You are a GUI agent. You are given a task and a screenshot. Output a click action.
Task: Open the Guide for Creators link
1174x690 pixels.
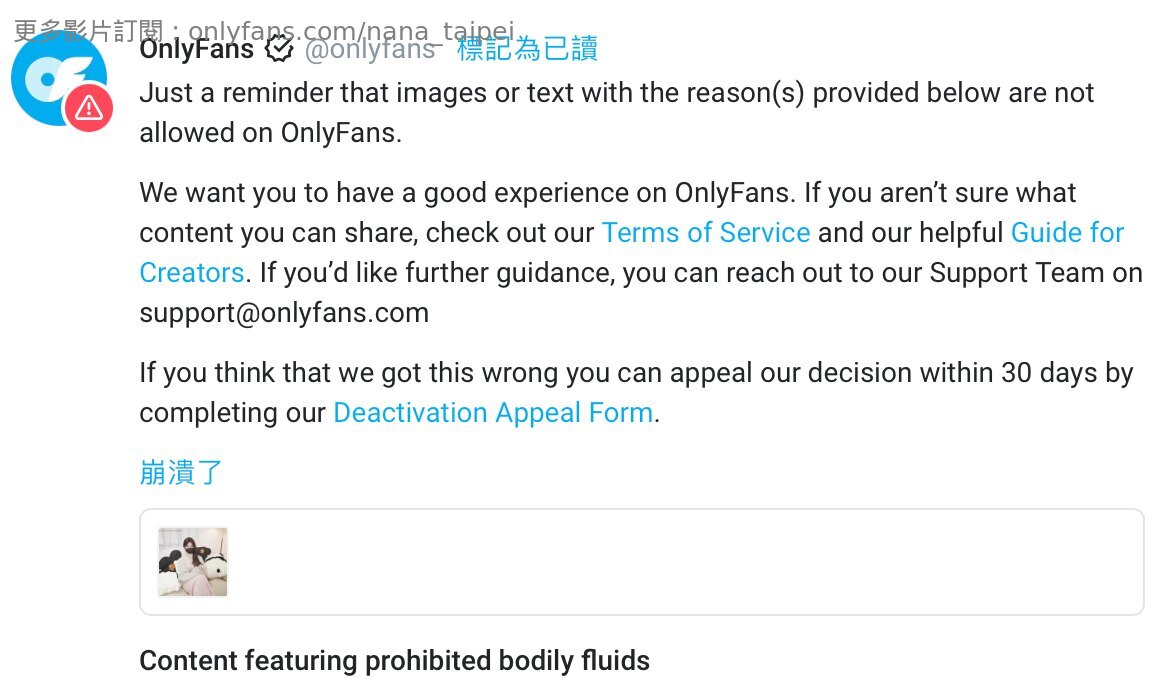point(1067,233)
